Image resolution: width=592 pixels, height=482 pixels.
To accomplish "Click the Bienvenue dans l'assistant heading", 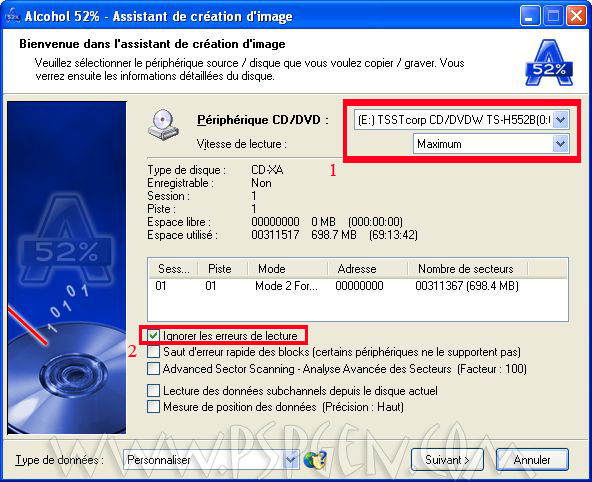I will pos(153,44).
